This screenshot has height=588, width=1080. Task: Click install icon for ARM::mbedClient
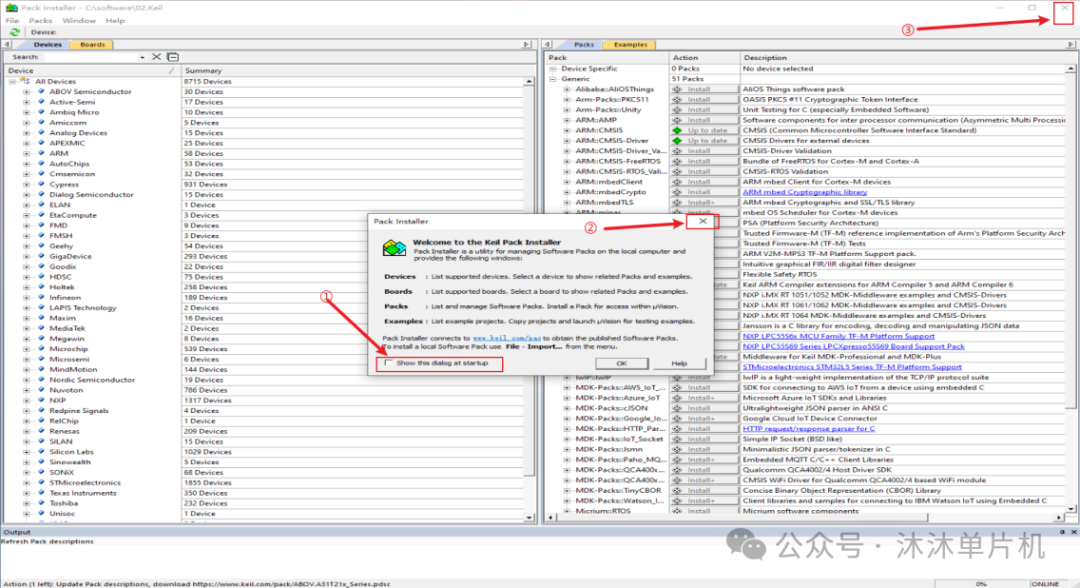click(x=677, y=182)
